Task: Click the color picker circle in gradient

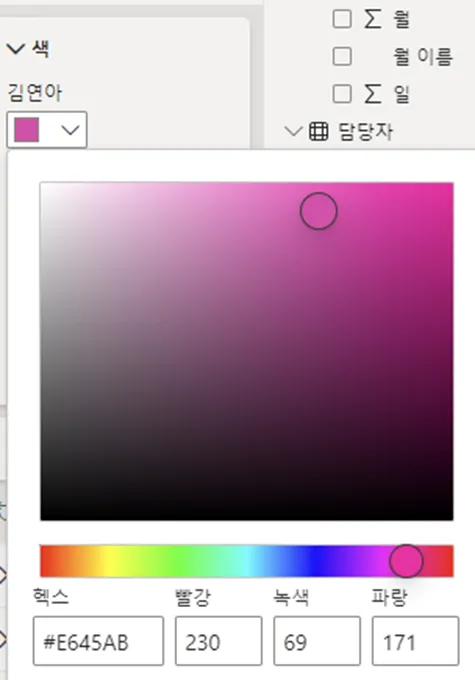Action: point(319,211)
